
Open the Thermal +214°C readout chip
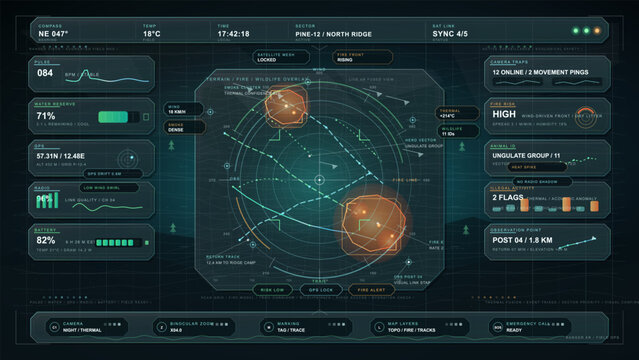pos(457,113)
